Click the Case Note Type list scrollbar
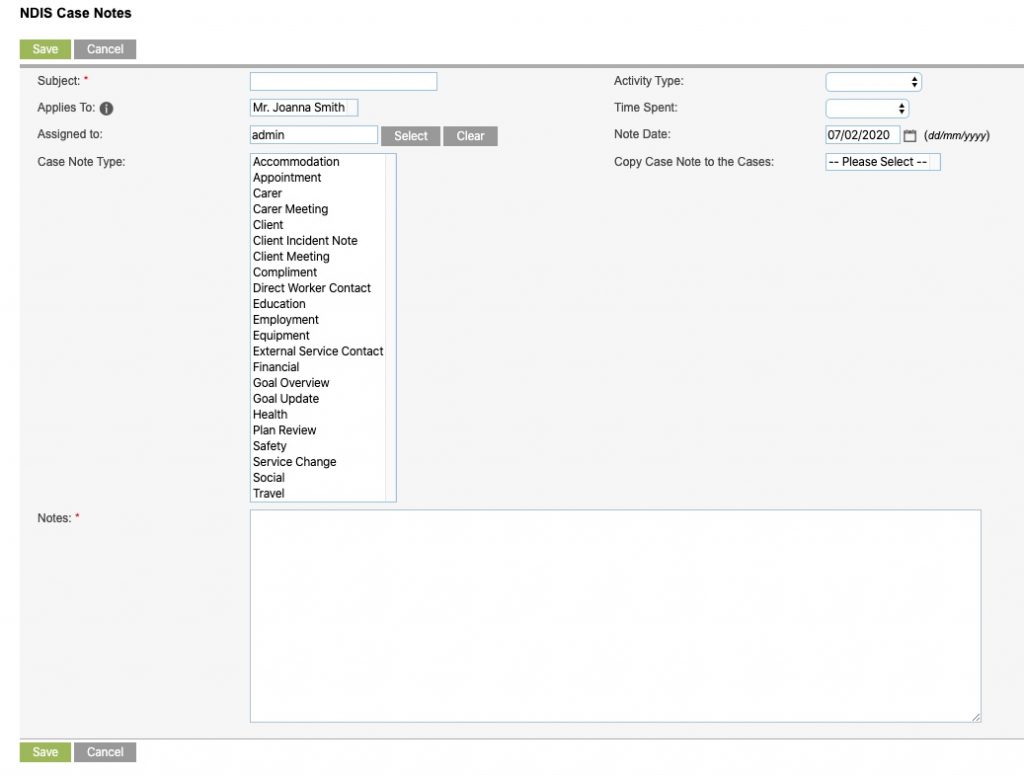Image resolution: width=1024 pixels, height=775 pixels. click(391, 328)
